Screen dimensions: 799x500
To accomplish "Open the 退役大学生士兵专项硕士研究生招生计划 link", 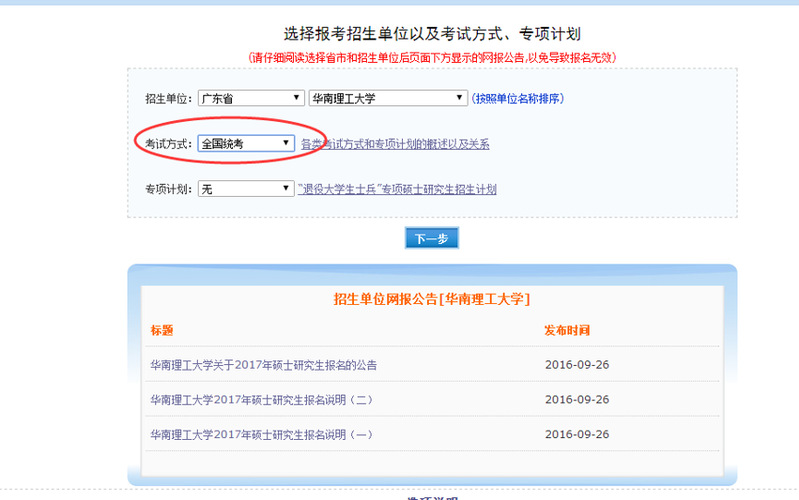I will pos(397,190).
